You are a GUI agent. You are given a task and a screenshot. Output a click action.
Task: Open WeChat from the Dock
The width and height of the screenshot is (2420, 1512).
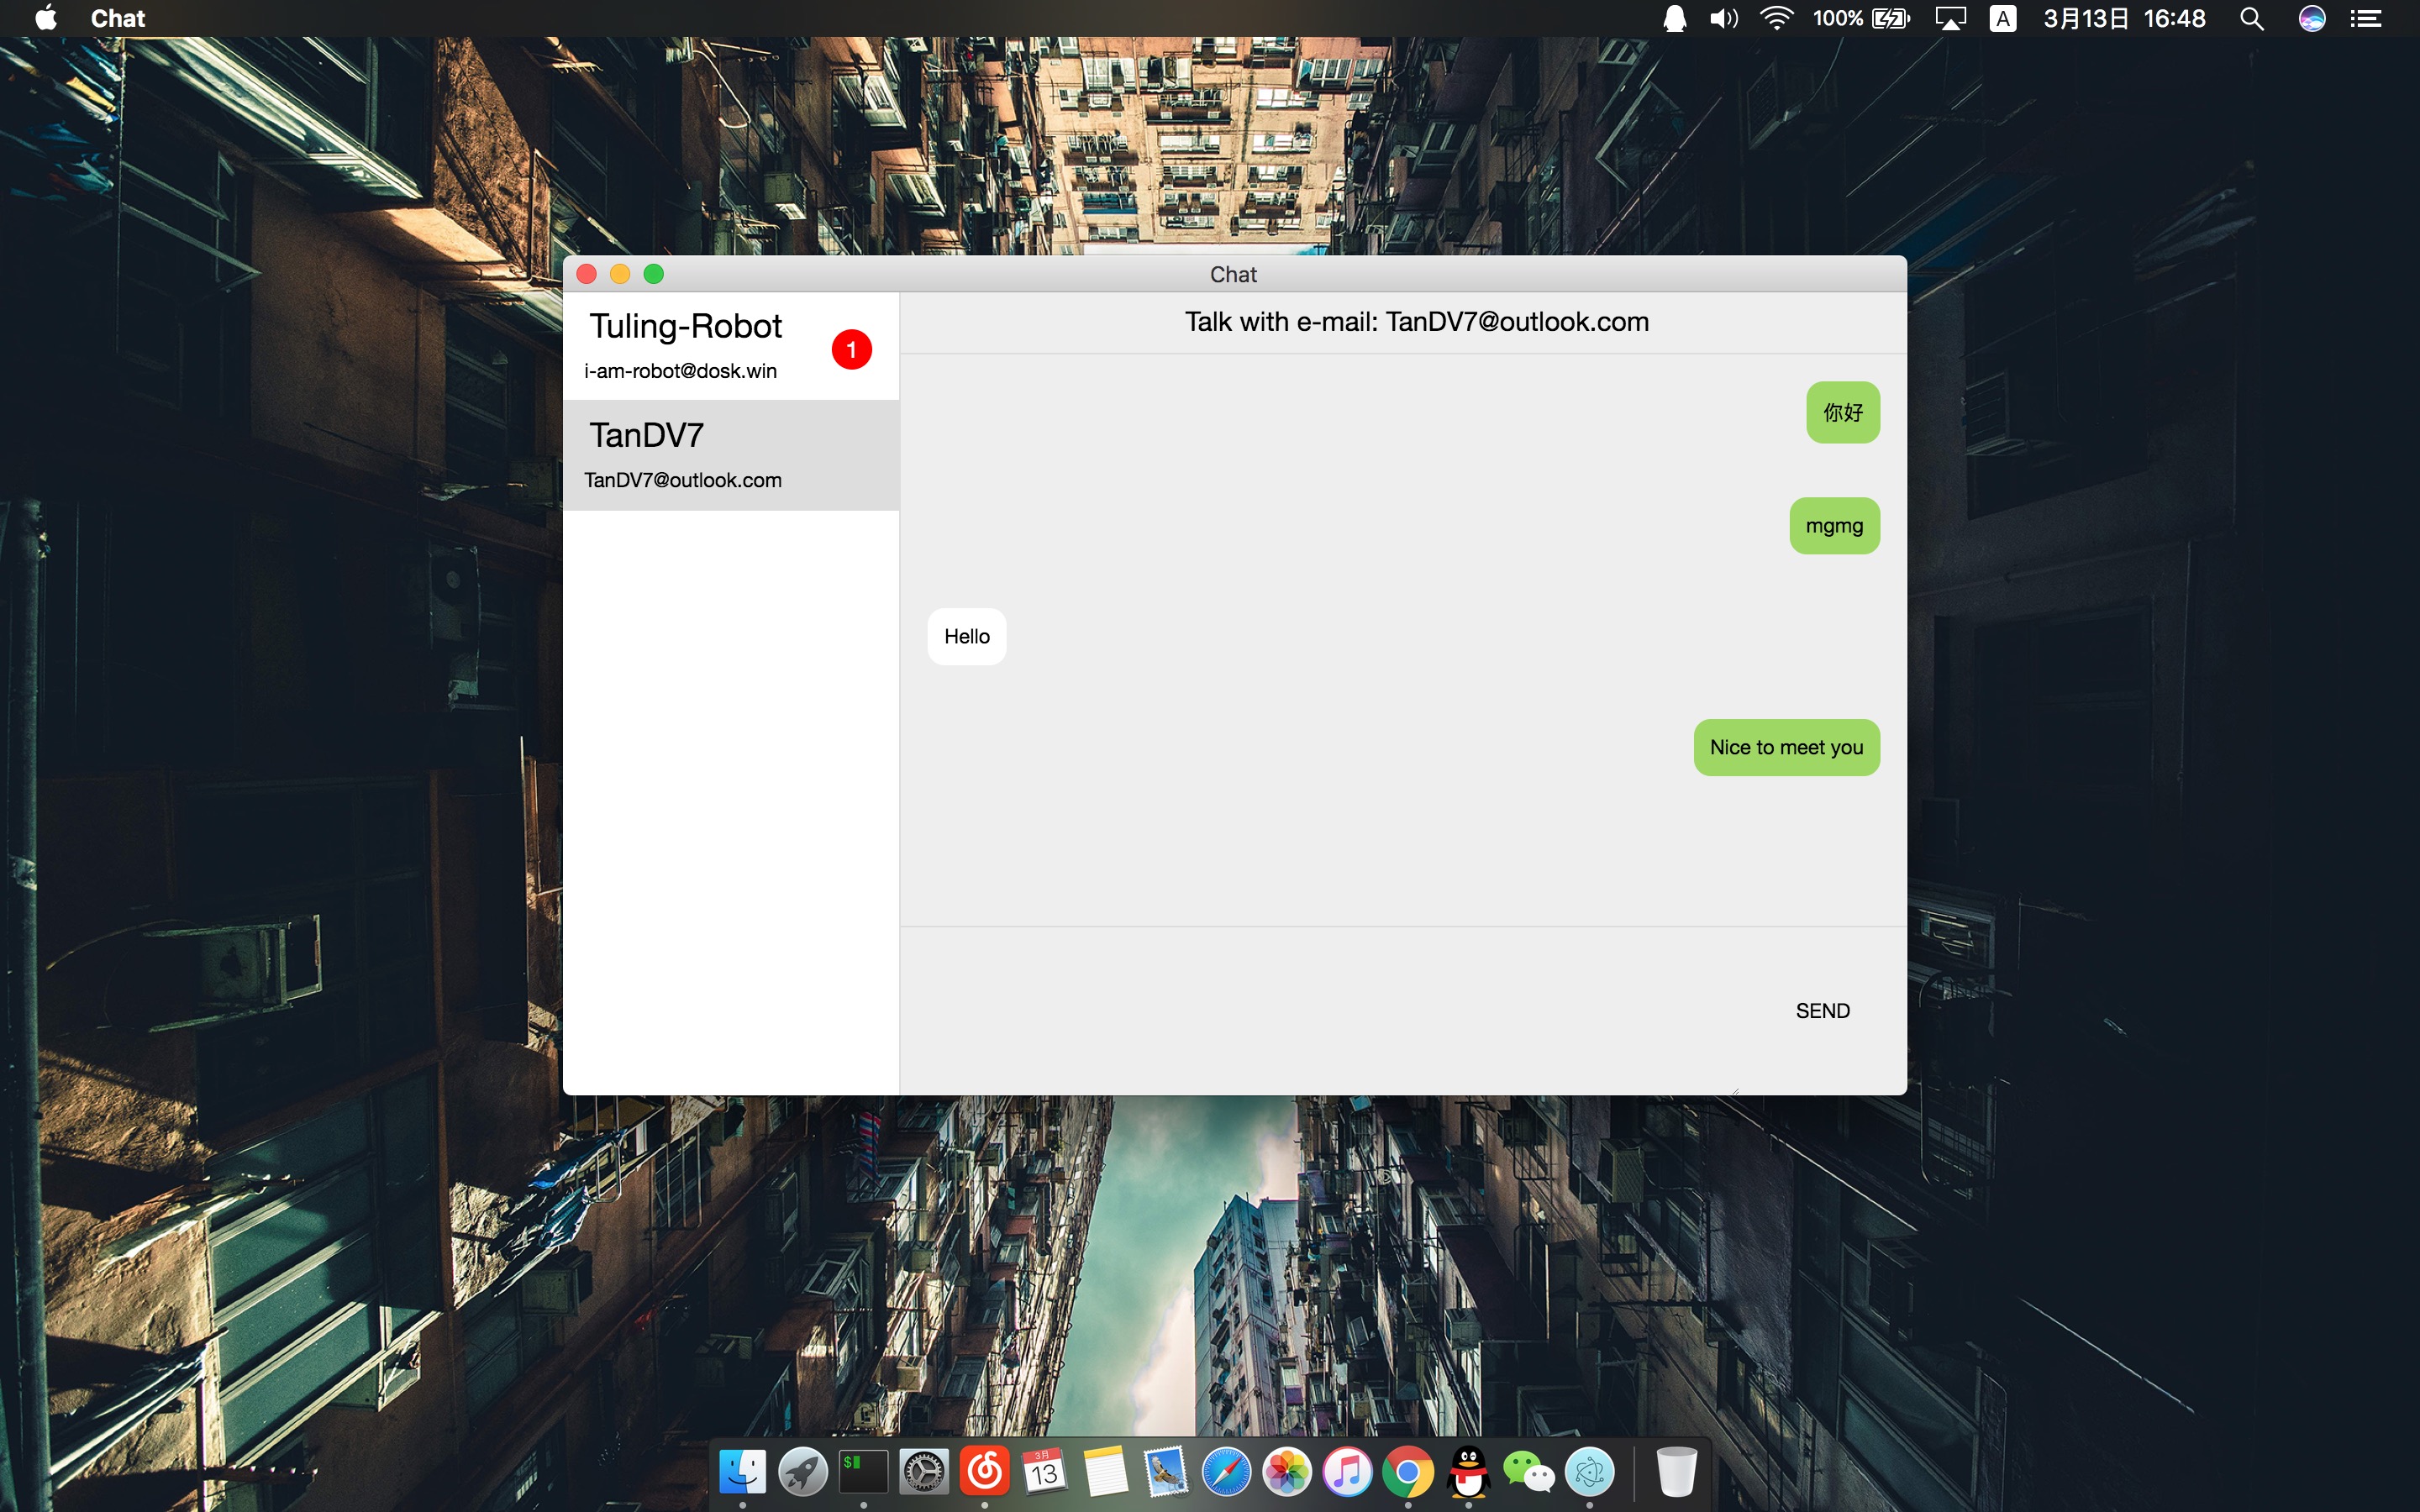pos(1528,1471)
